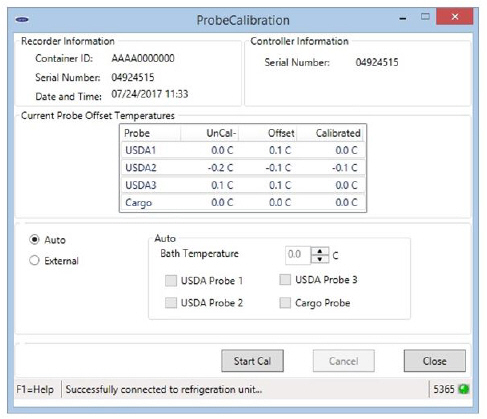Click the UnCal- column header
The image size is (487, 419).
pos(210,133)
